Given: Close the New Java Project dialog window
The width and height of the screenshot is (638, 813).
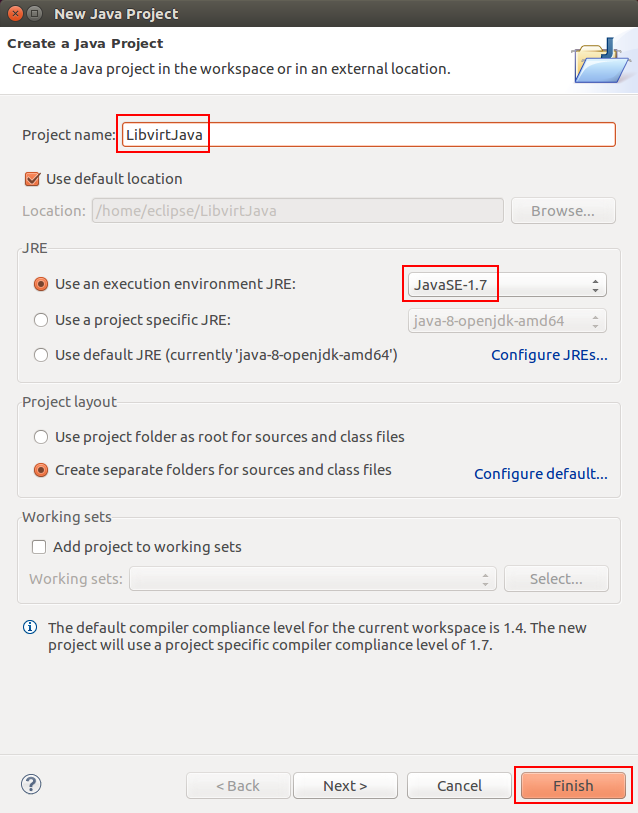Looking at the screenshot, I should pos(16,13).
